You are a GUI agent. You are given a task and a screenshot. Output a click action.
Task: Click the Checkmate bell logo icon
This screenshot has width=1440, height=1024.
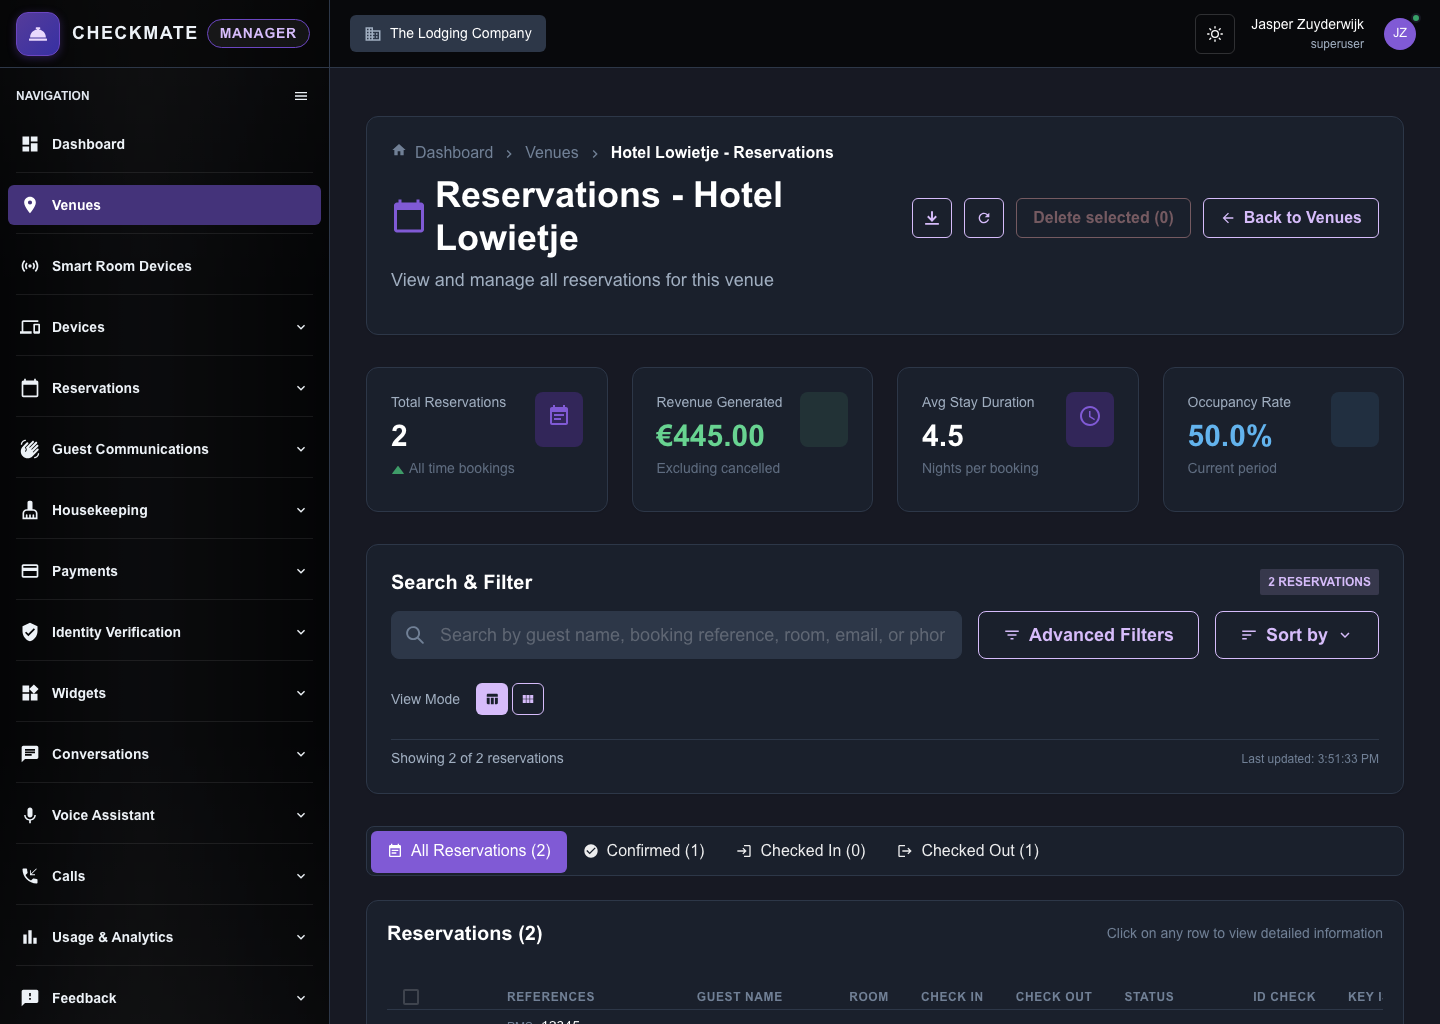click(38, 34)
